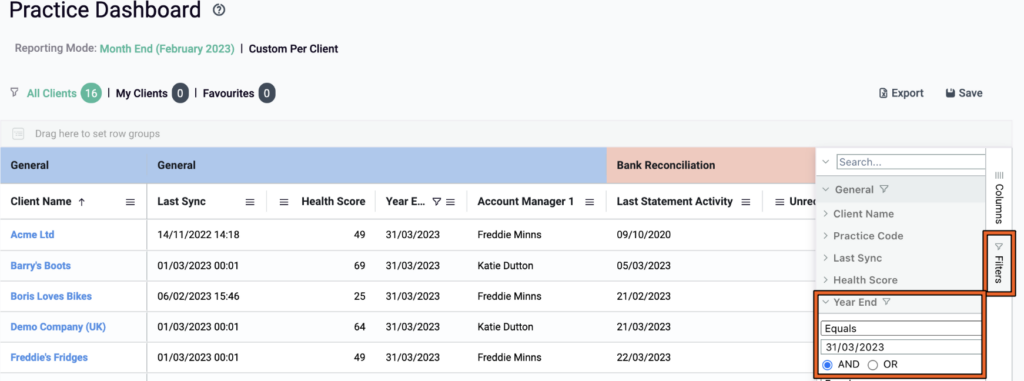Open the Account Manager 1 column menu icon
Viewport: 1024px width, 381px height.
[590, 202]
